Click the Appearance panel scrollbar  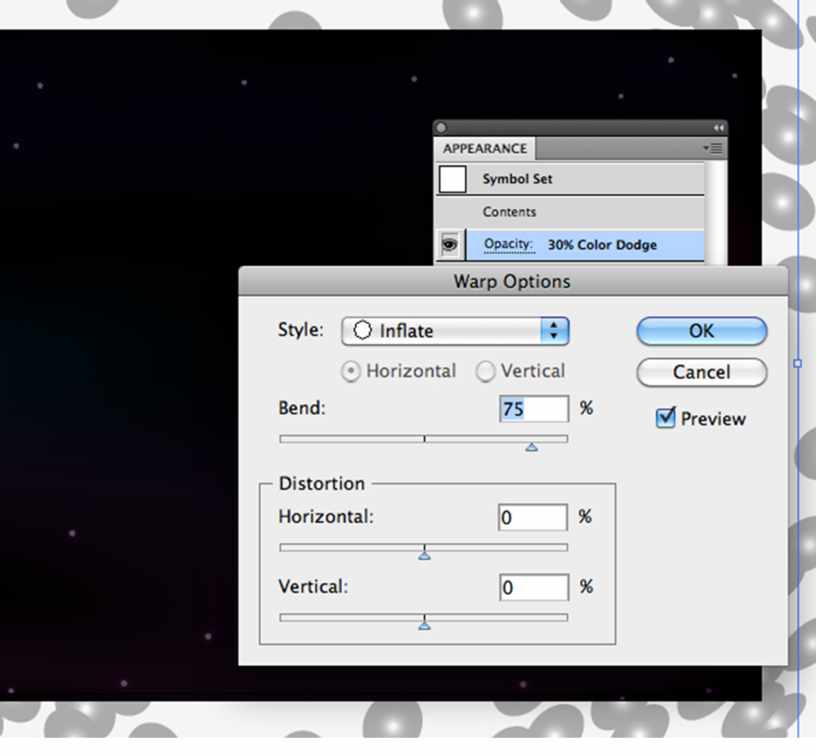pyautogui.click(x=716, y=213)
